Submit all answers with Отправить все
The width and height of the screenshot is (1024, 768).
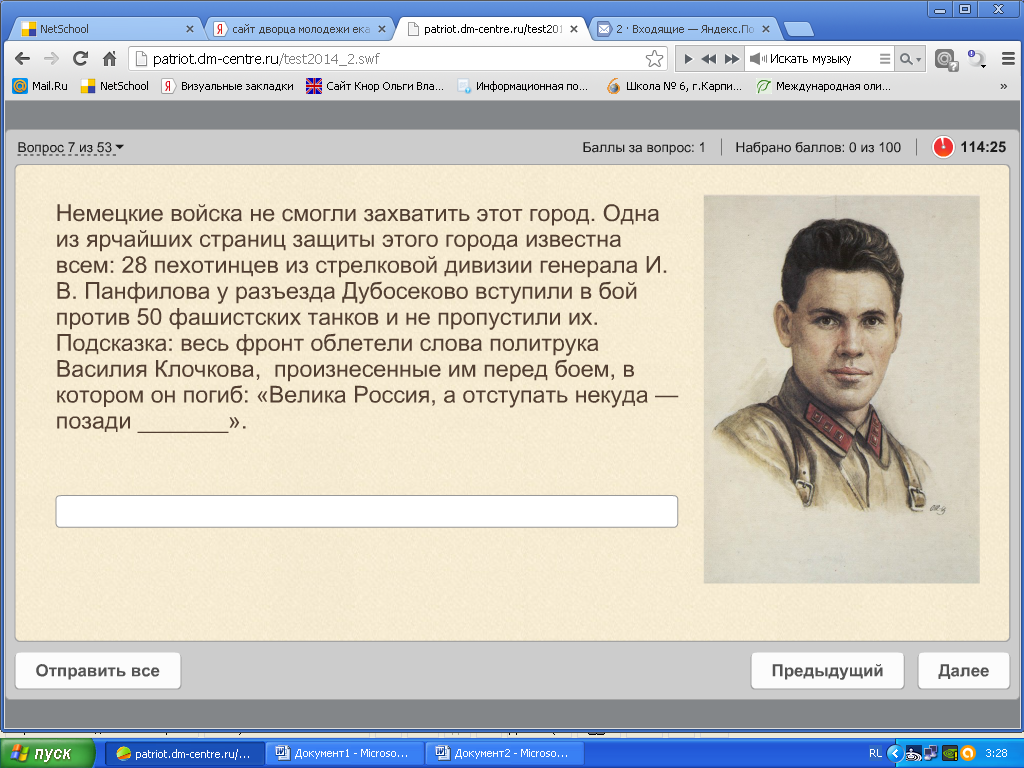coord(98,671)
